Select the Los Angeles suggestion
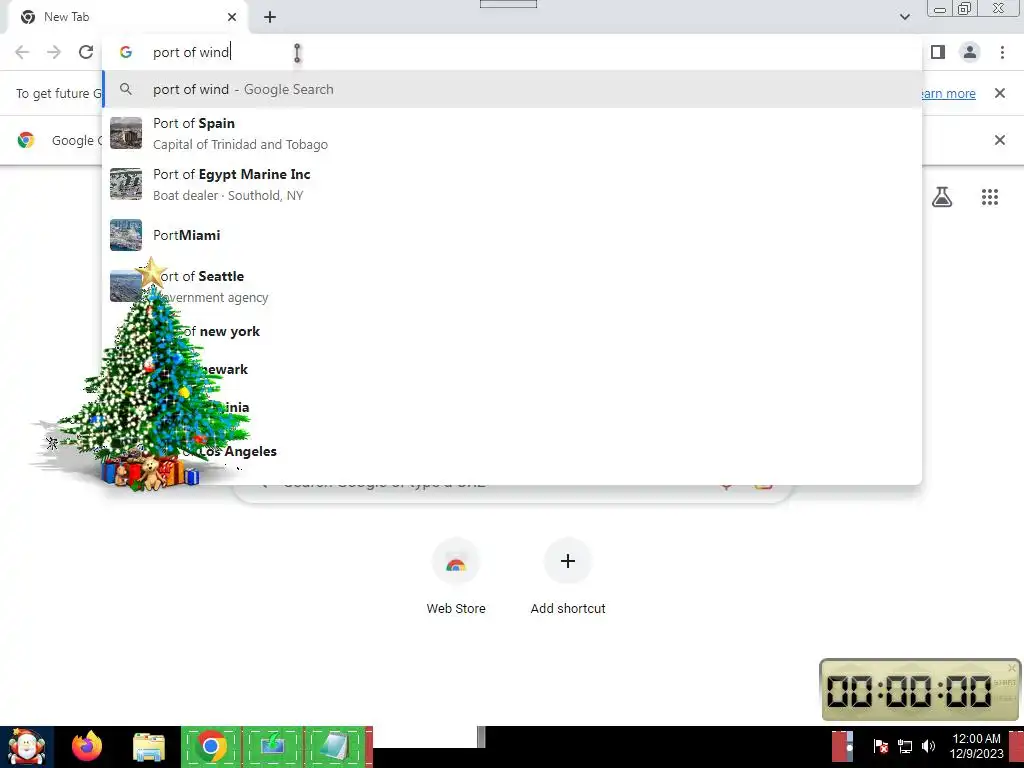The image size is (1024, 768). (512, 451)
